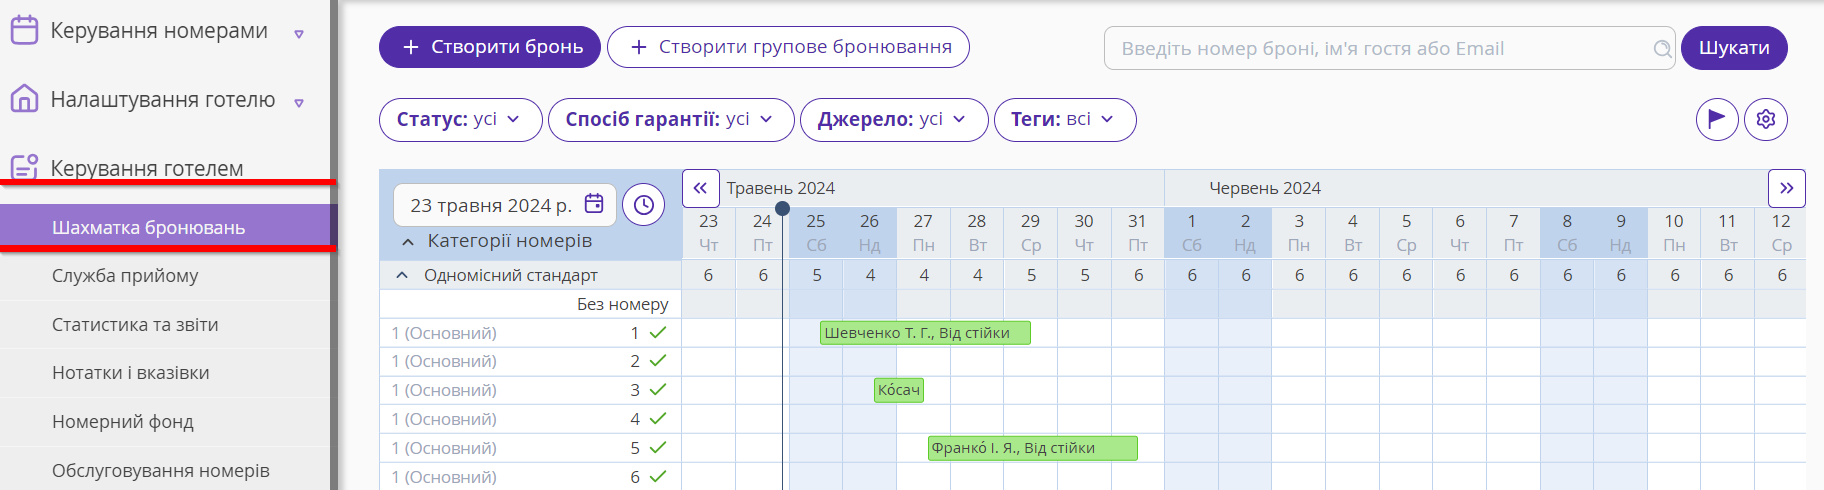1824x490 pixels.
Task: Click the green checkmark for room 2
Action: pyautogui.click(x=658, y=361)
